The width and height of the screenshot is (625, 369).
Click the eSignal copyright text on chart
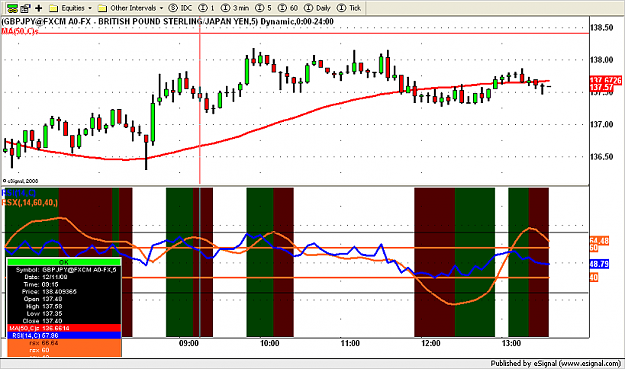21,181
